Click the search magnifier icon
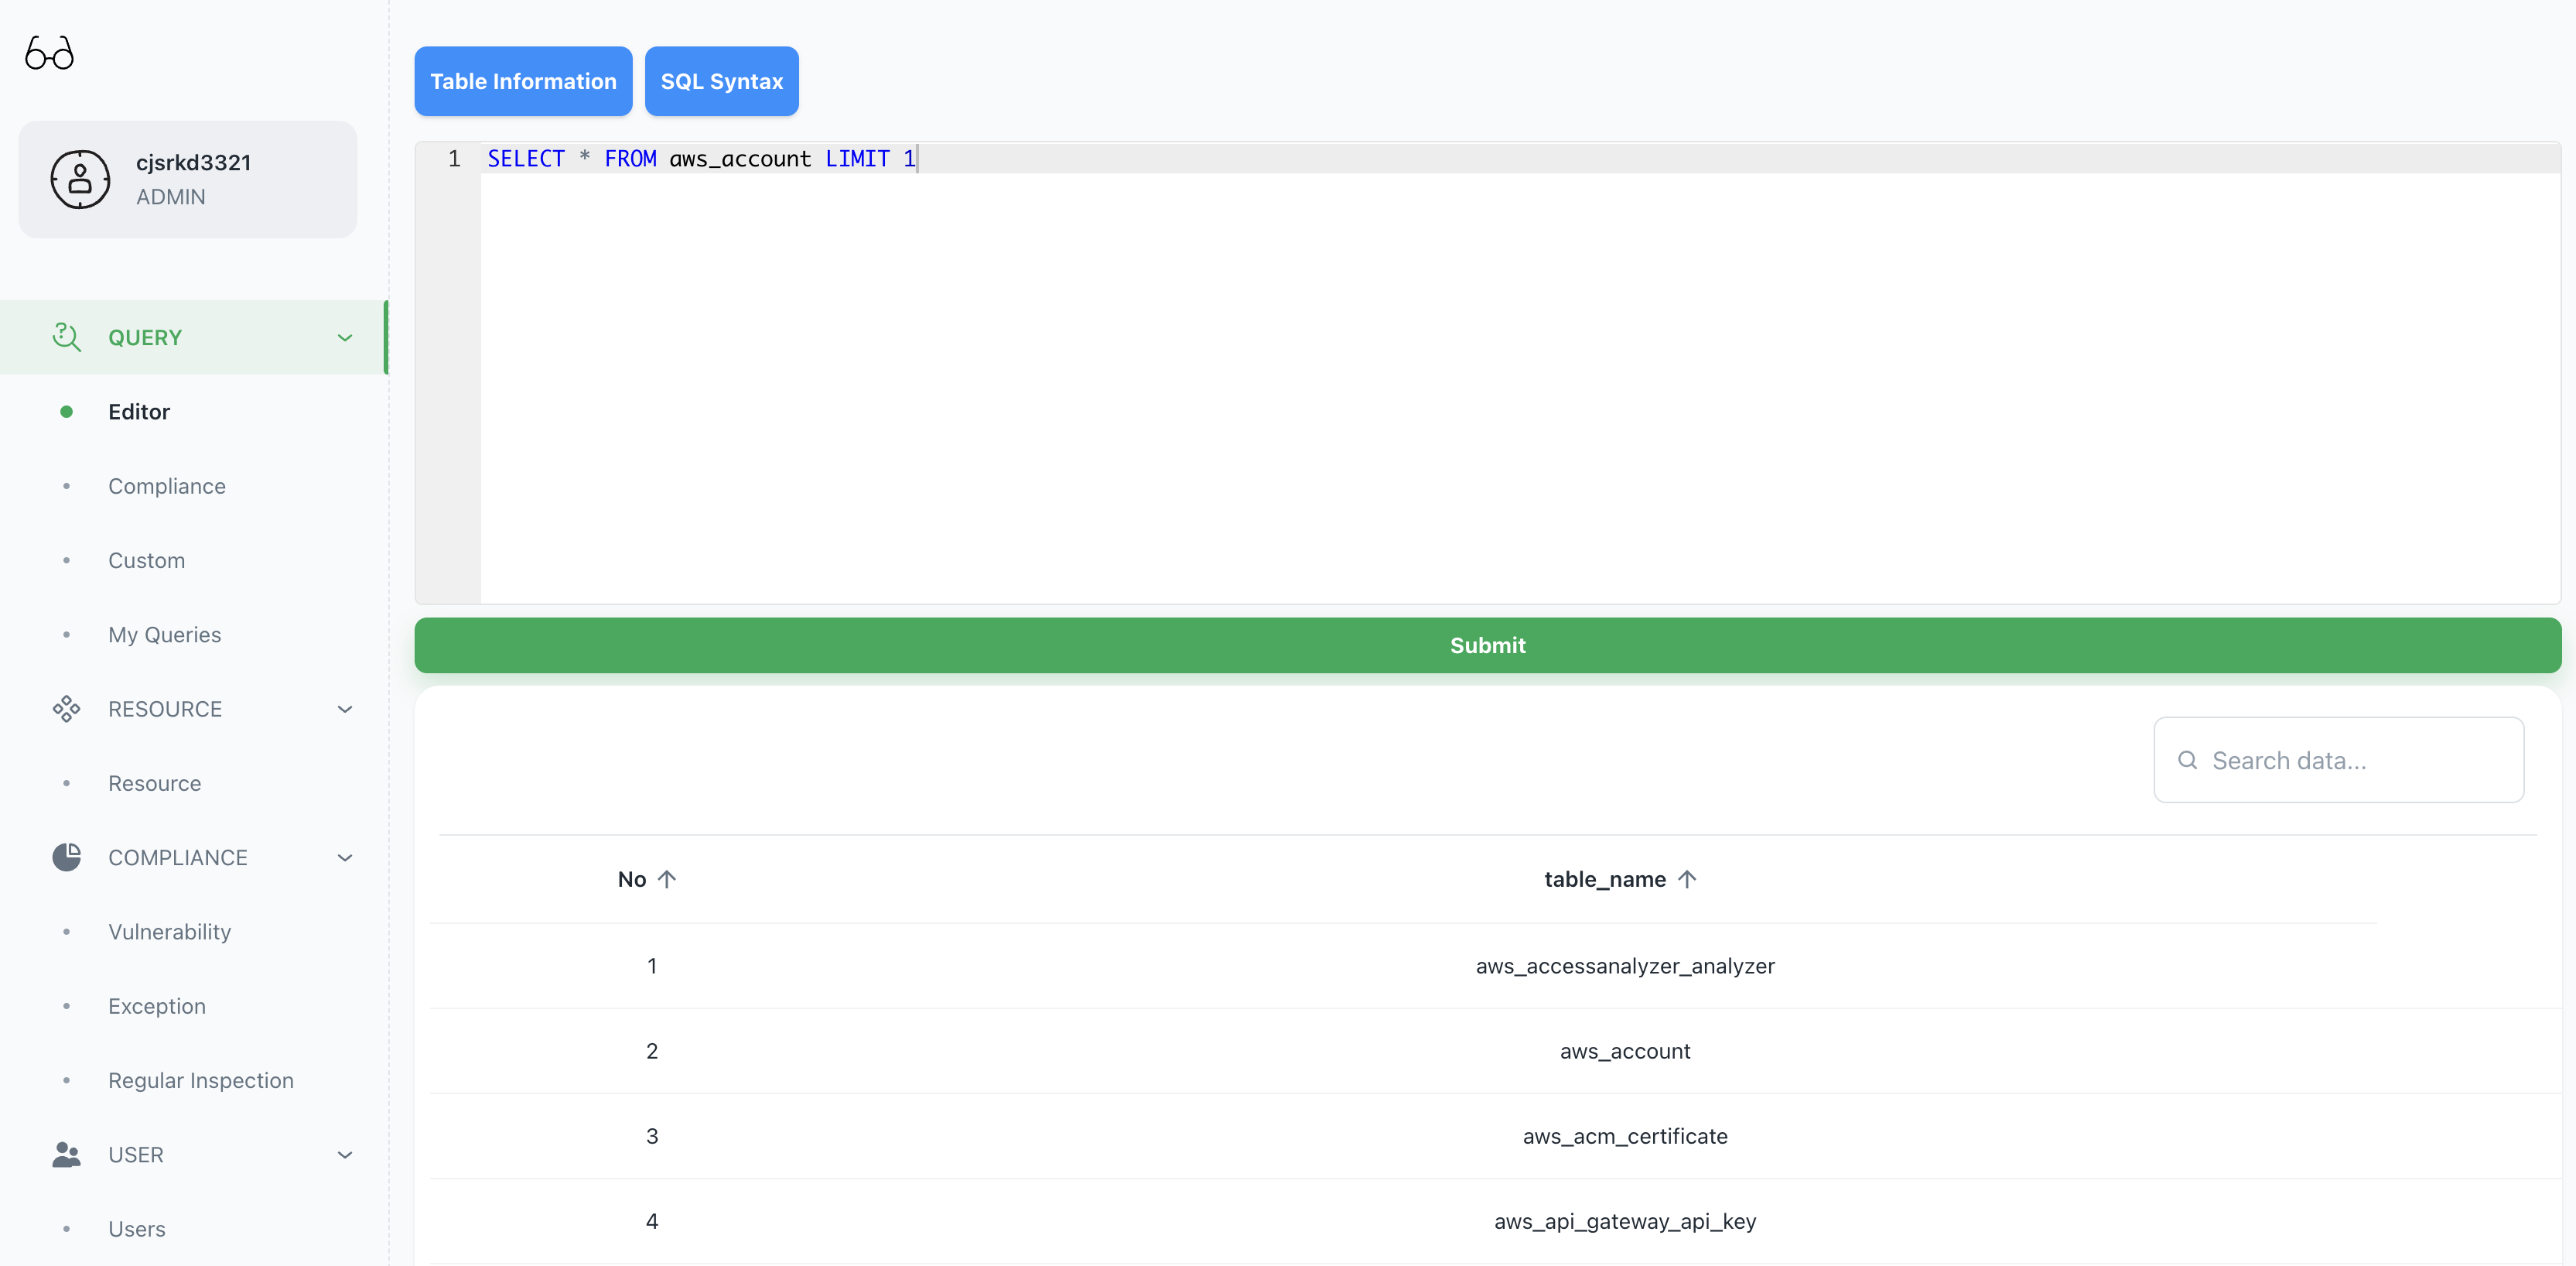 tap(2187, 760)
